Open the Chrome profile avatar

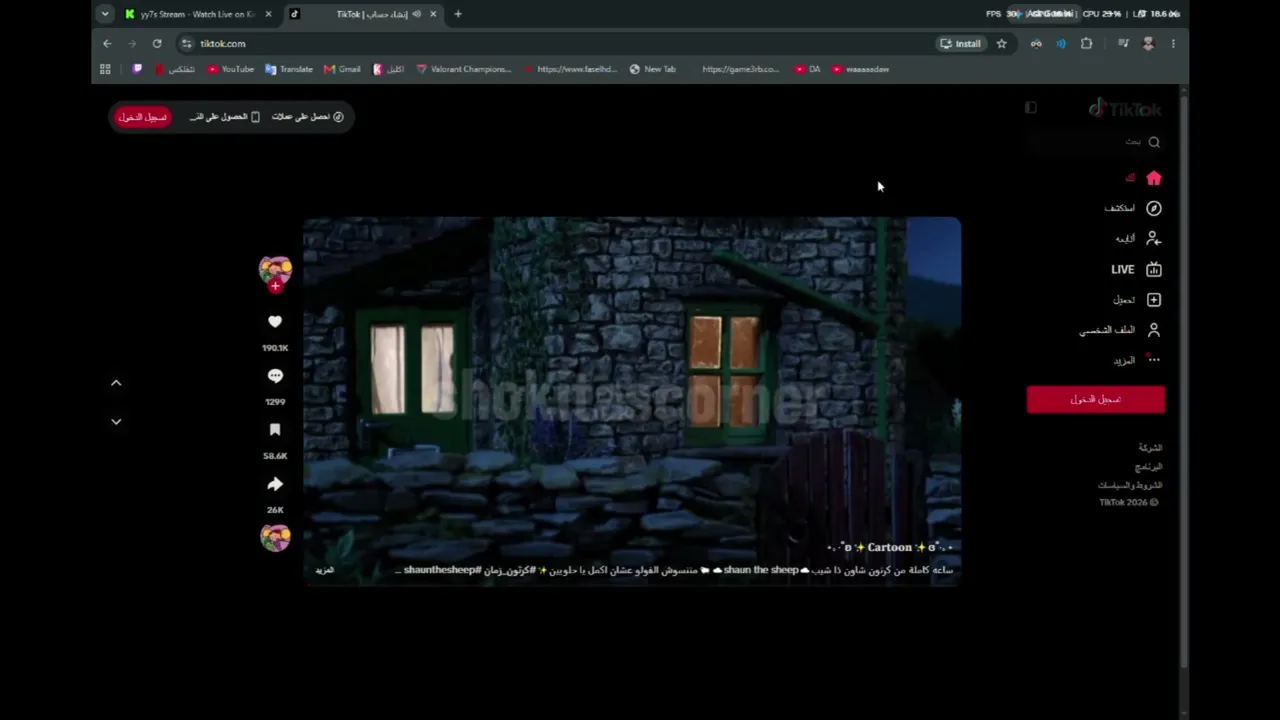pyautogui.click(x=1148, y=44)
